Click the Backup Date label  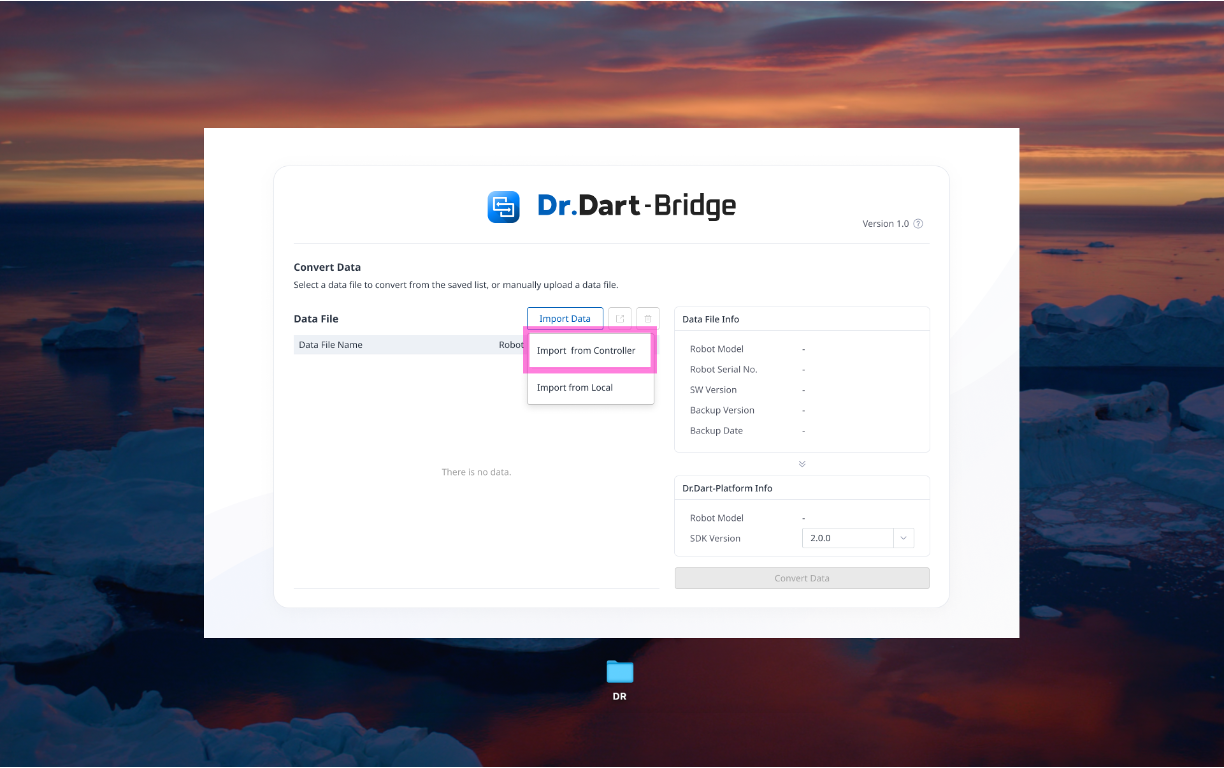[716, 431]
